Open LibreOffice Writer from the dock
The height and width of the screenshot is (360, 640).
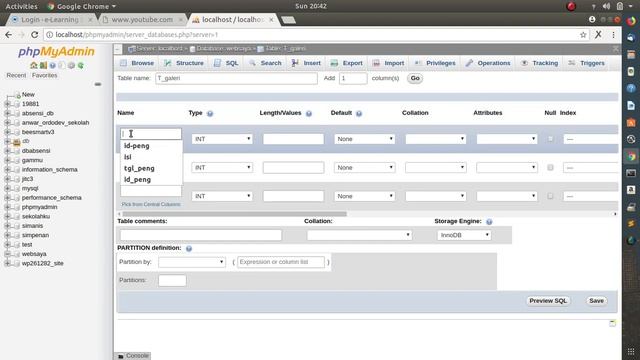[x=631, y=105]
